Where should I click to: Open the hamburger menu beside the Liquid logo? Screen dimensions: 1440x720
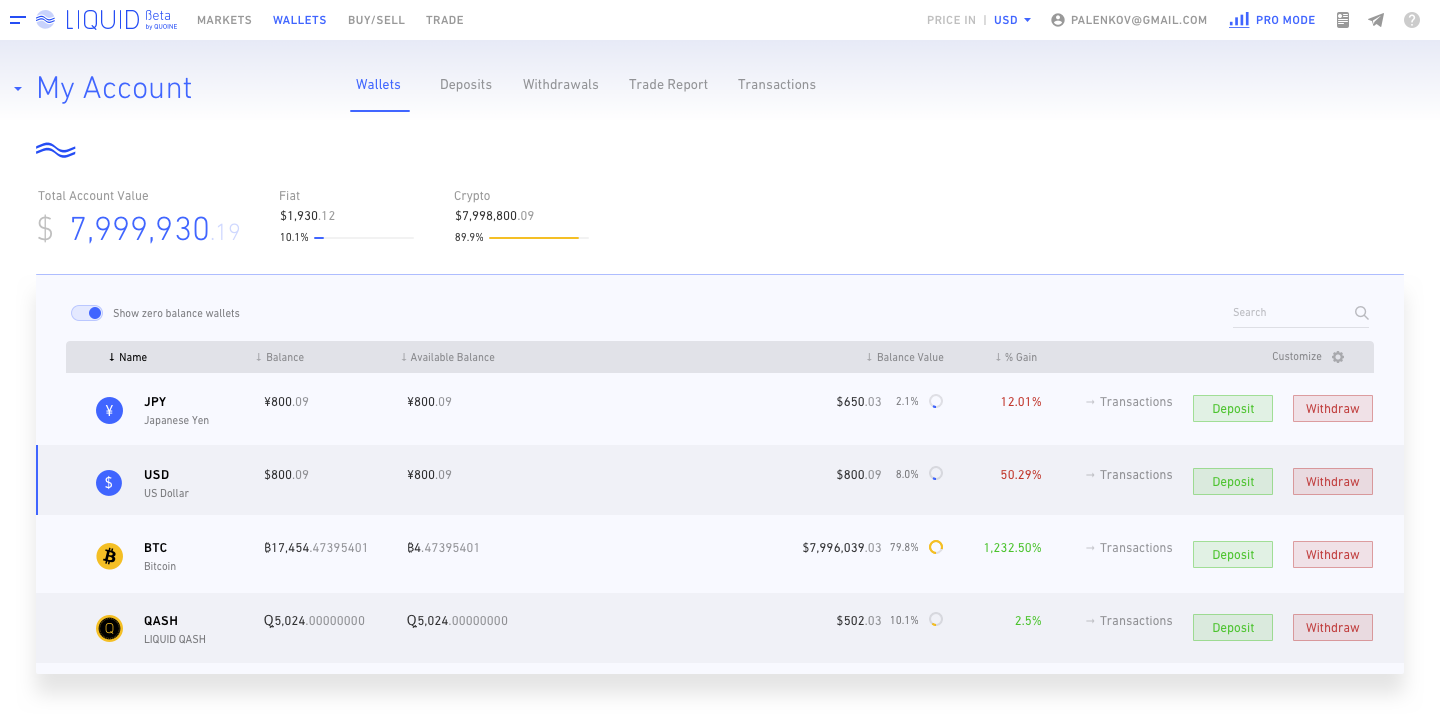(x=18, y=20)
